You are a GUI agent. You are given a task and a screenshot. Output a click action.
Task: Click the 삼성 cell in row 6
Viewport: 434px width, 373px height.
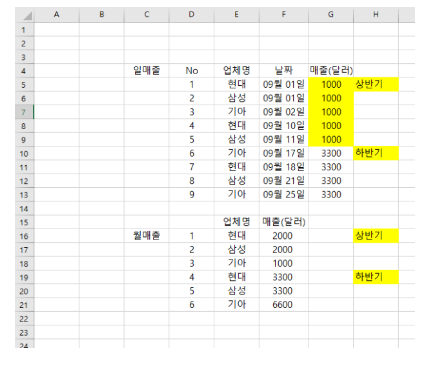click(x=237, y=98)
